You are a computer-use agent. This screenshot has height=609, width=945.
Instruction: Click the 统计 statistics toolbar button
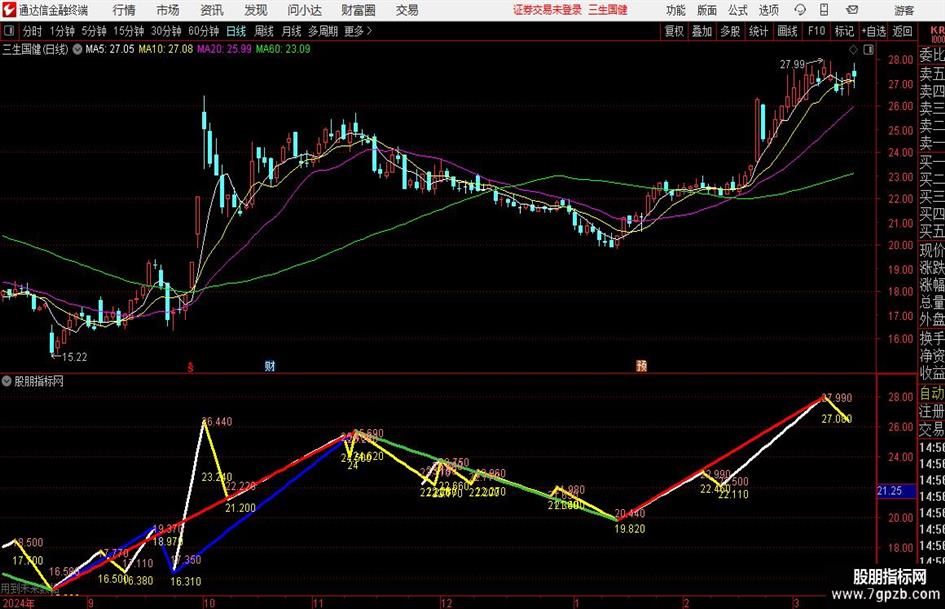click(758, 31)
